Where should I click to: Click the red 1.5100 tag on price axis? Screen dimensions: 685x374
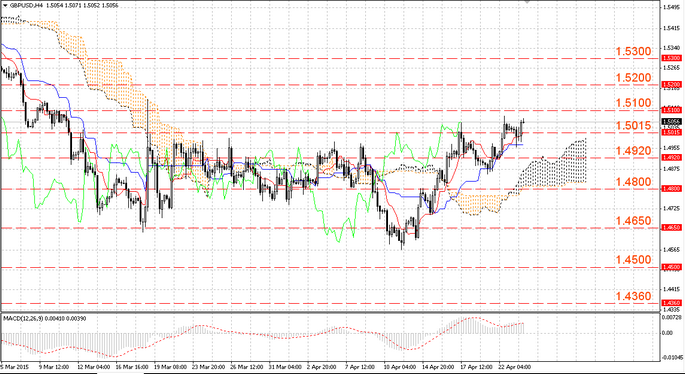[671, 110]
